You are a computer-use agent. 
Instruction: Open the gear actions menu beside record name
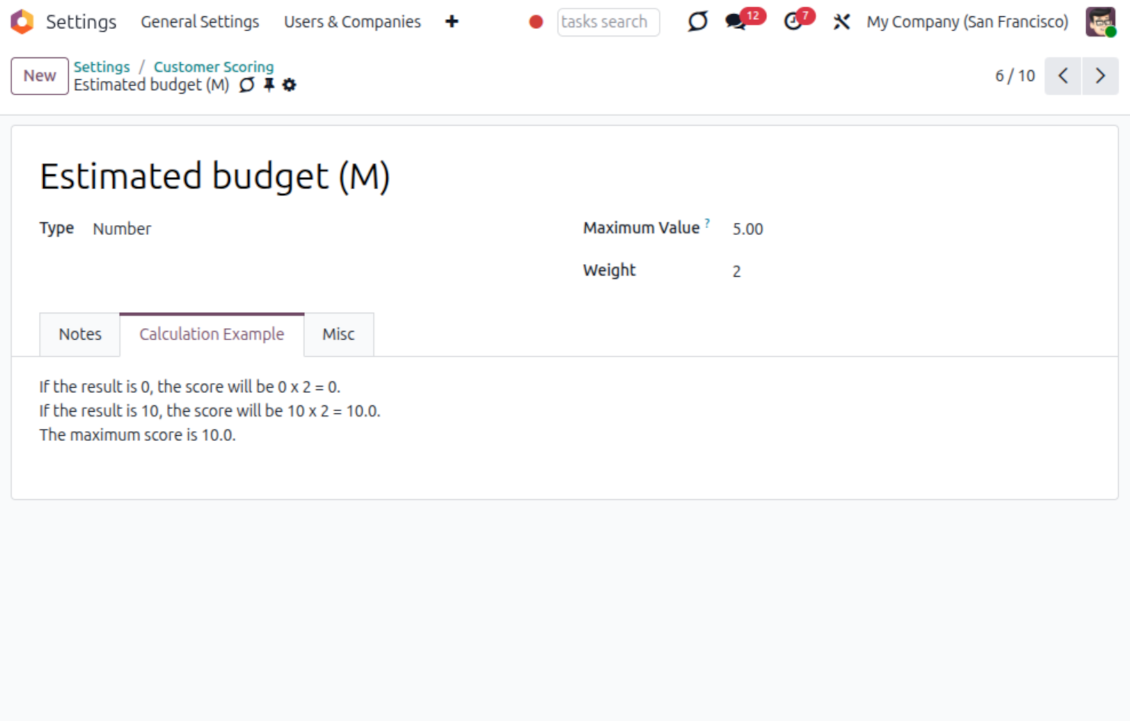[289, 85]
